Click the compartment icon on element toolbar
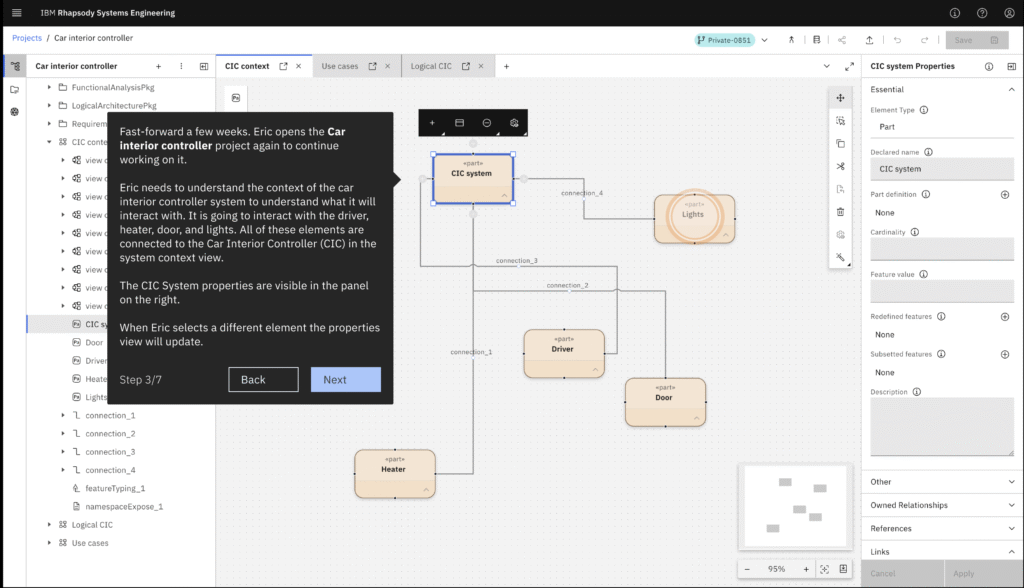Screen dimensions: 1024x588 click(x=459, y=123)
